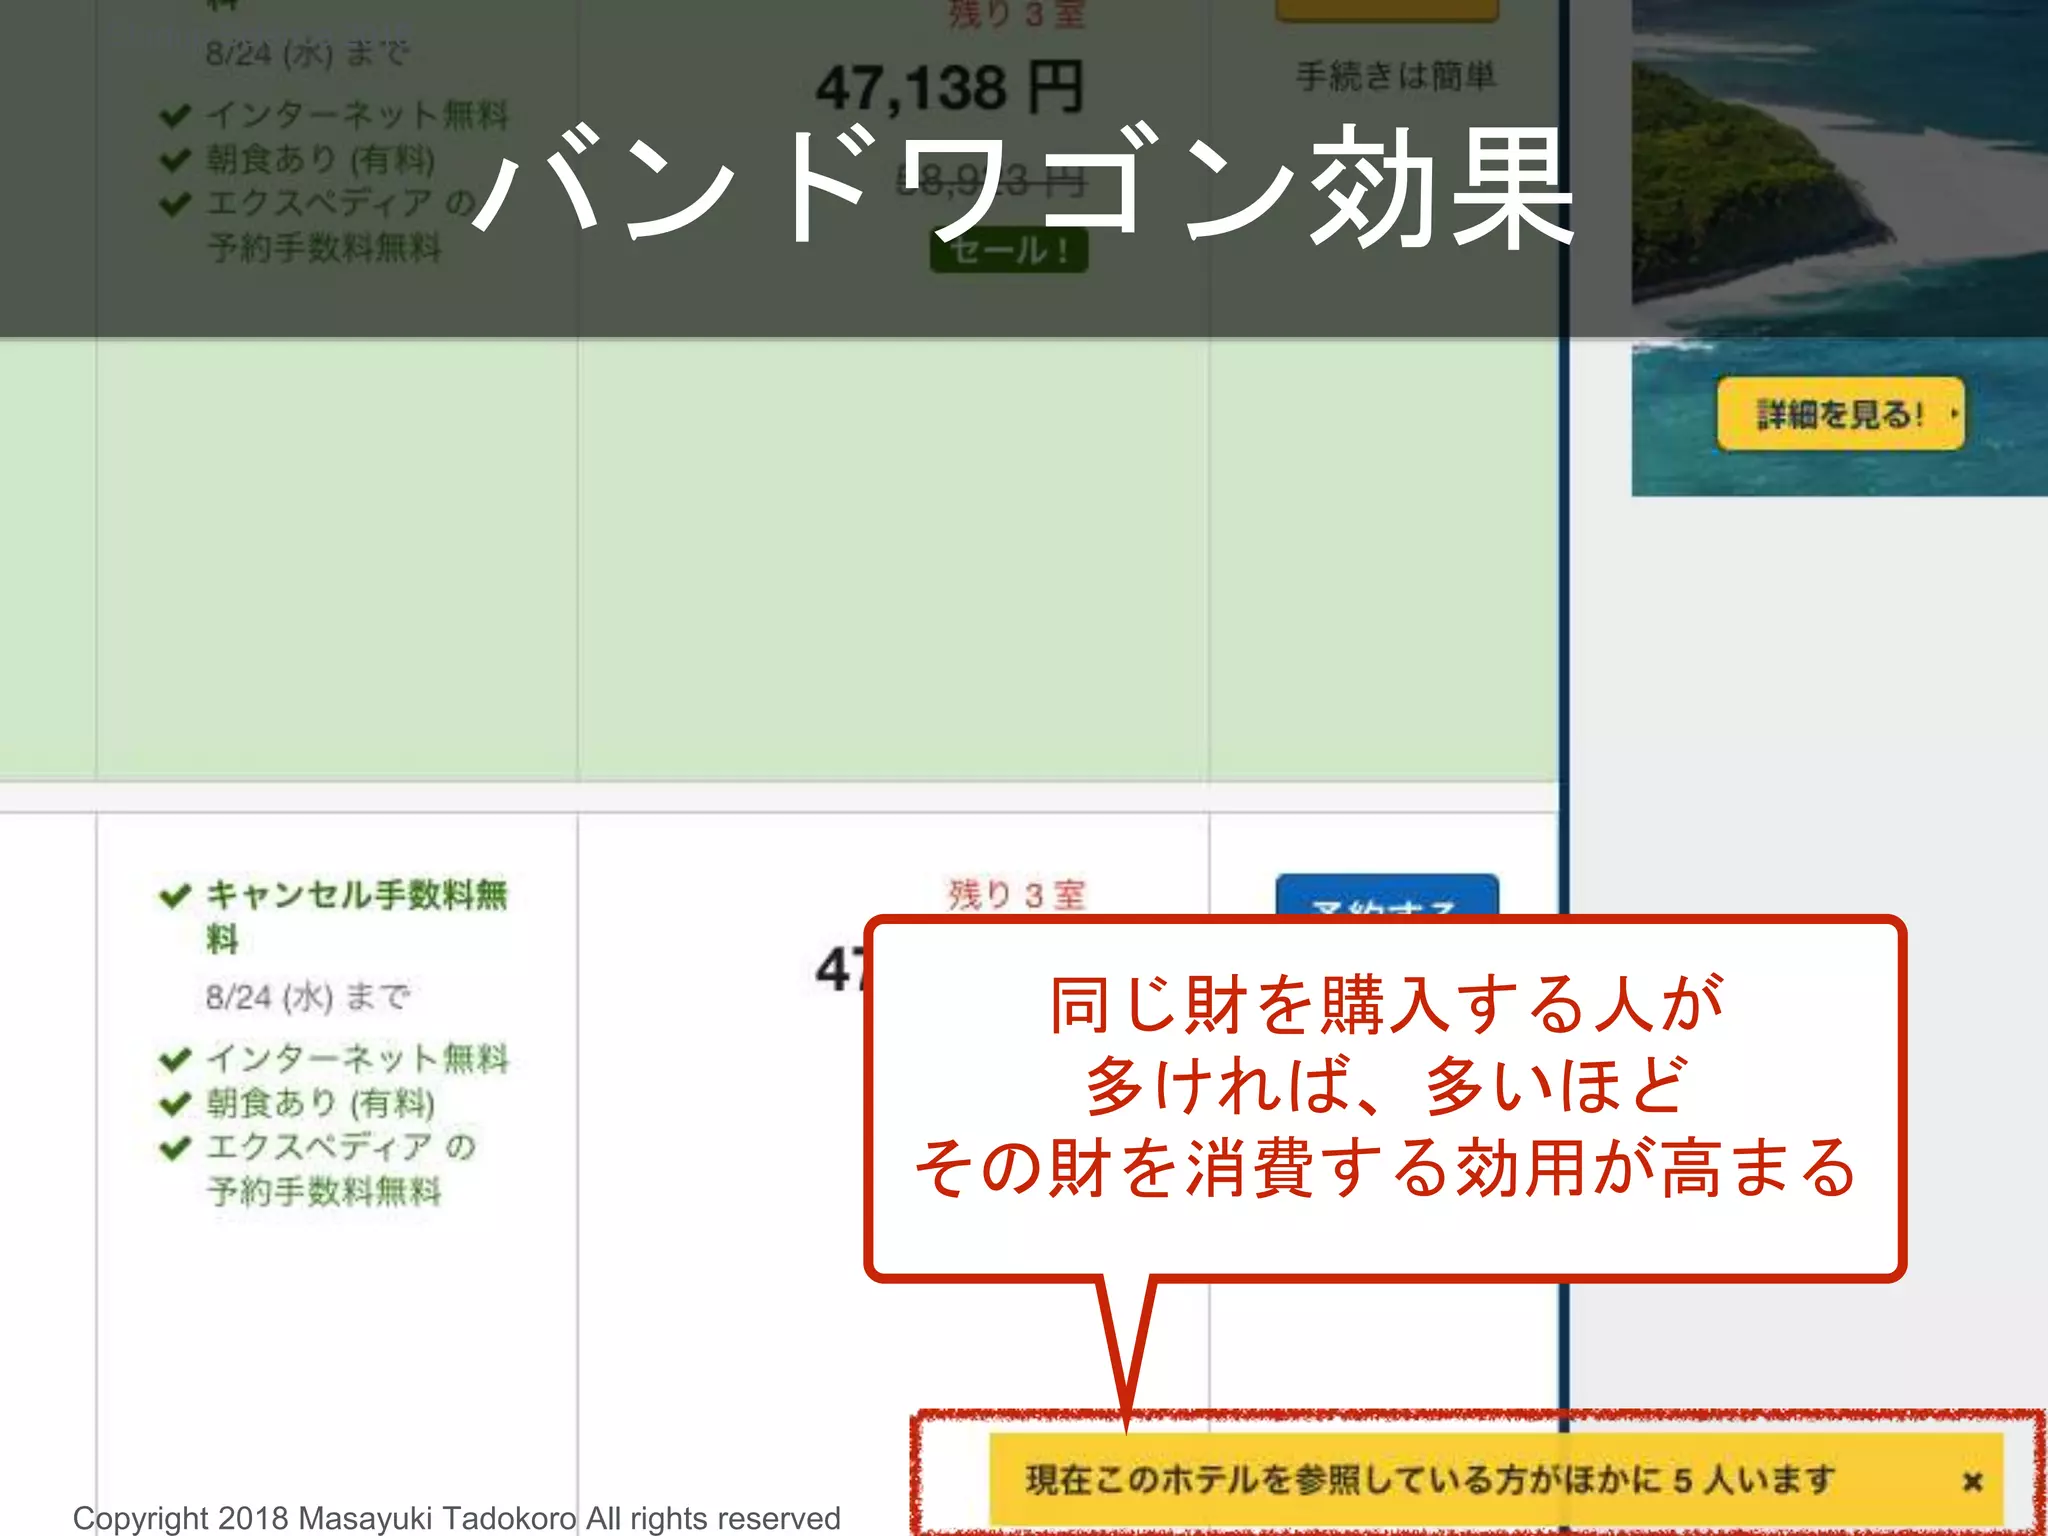Click the green セール! badge
This screenshot has width=2048, height=1536.
[1009, 250]
